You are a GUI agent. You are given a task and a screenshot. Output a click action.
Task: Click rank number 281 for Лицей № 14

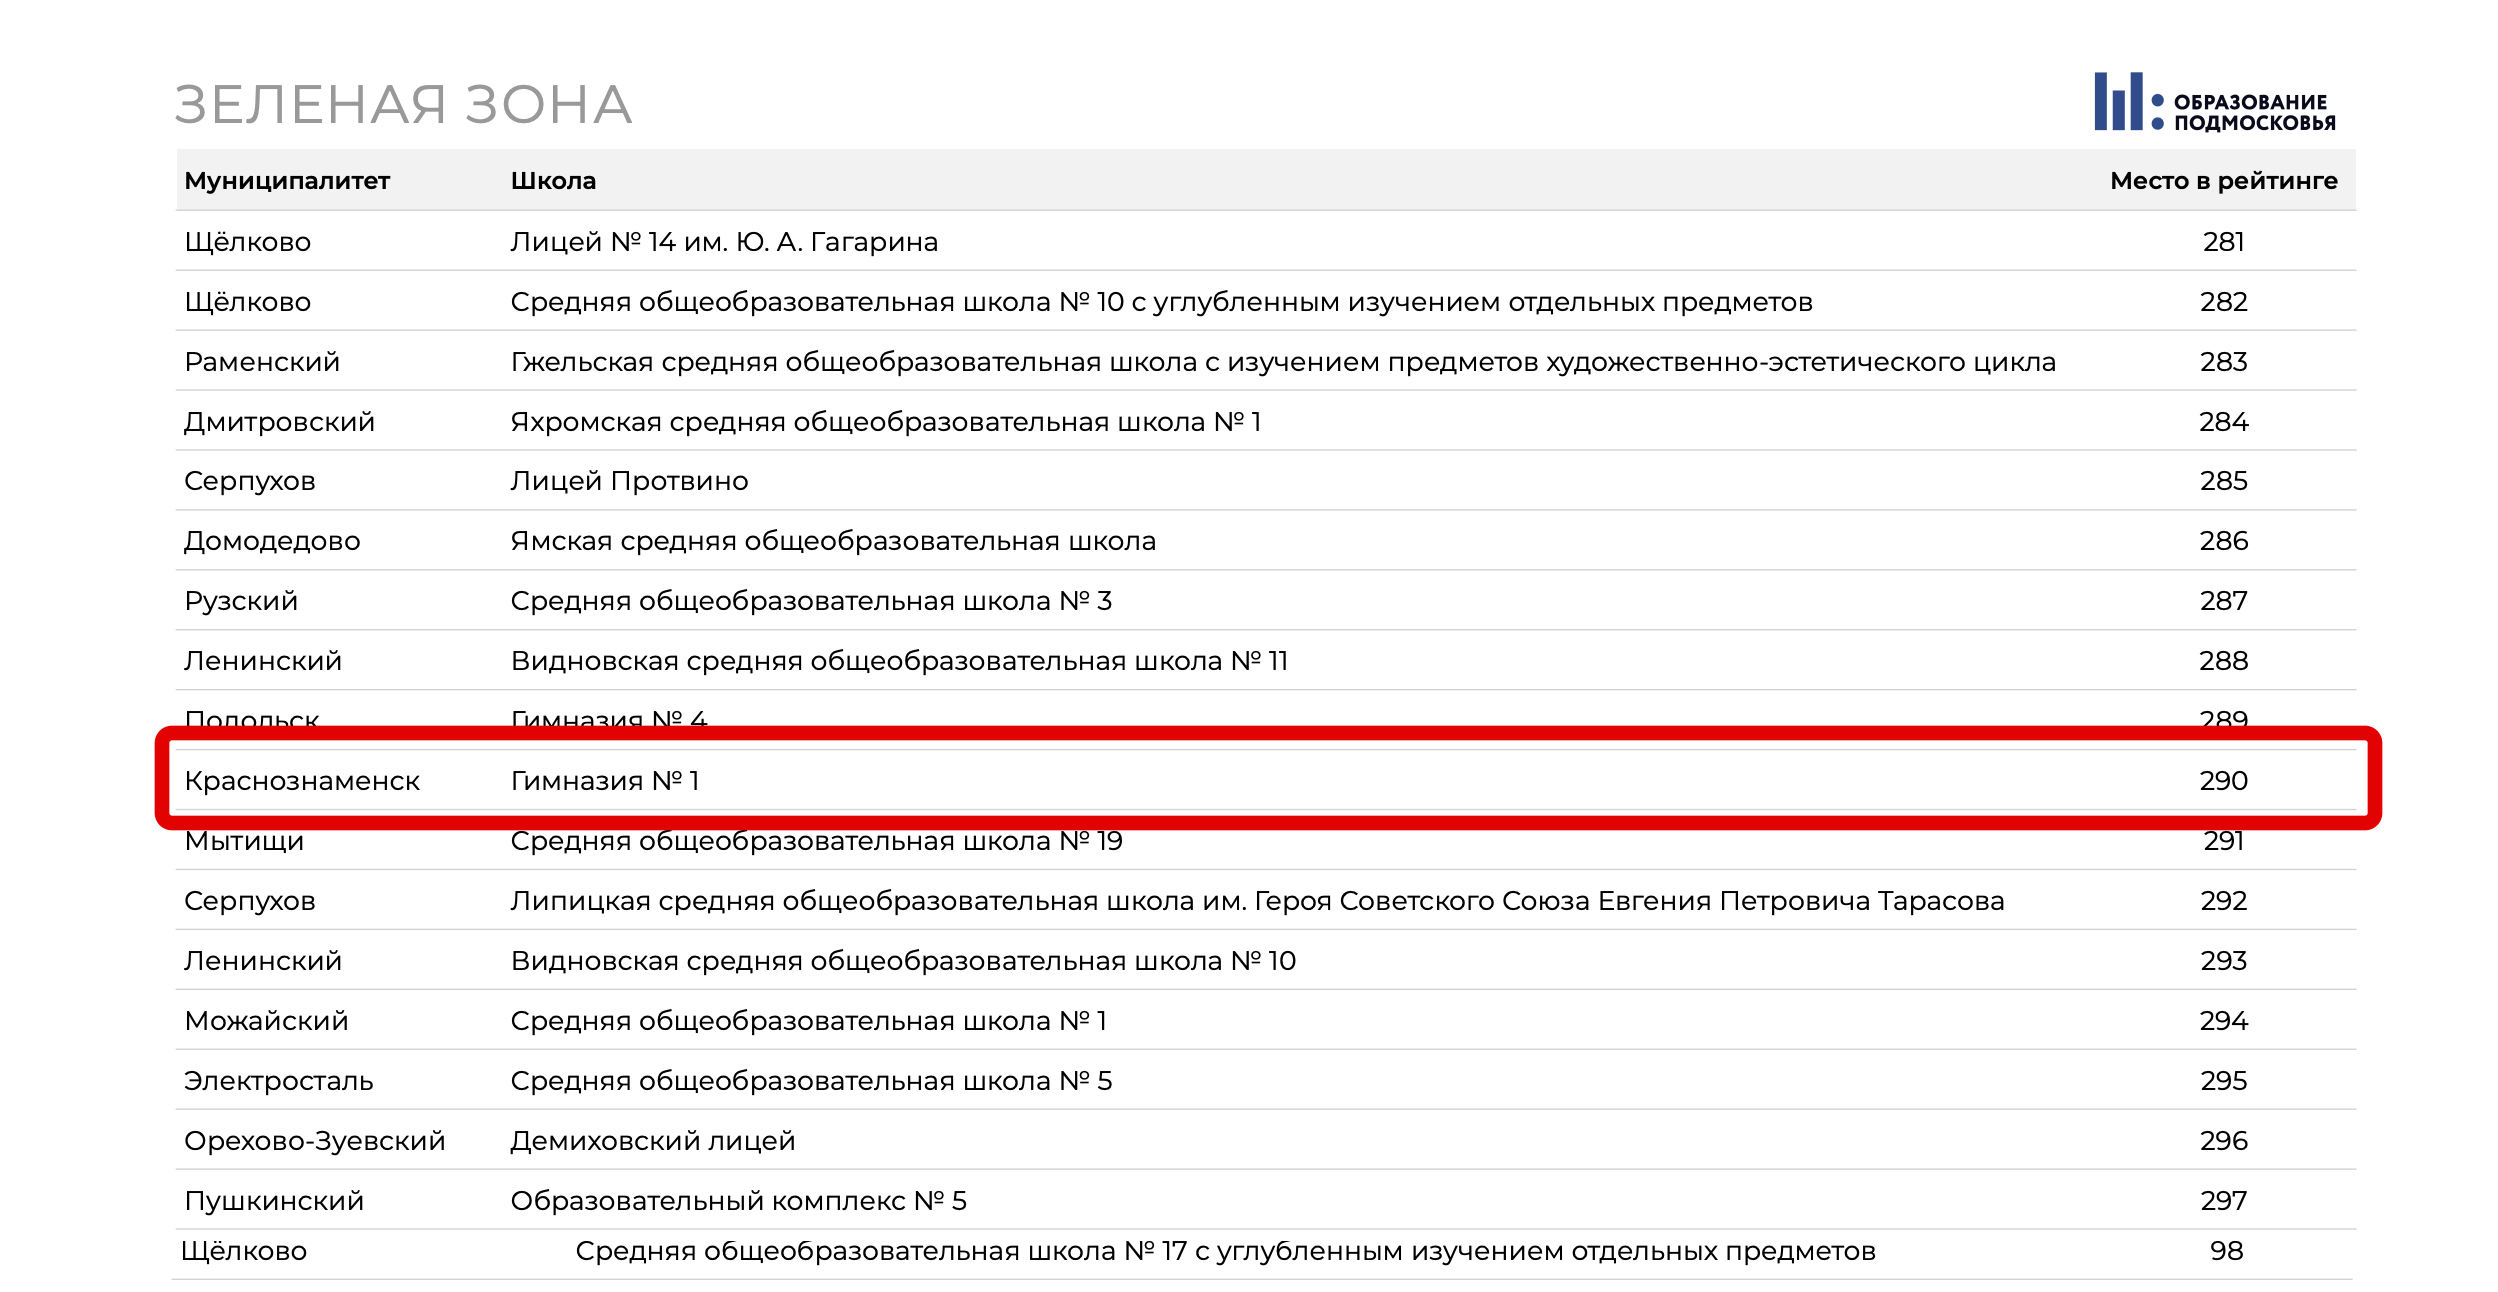pyautogui.click(x=2223, y=242)
